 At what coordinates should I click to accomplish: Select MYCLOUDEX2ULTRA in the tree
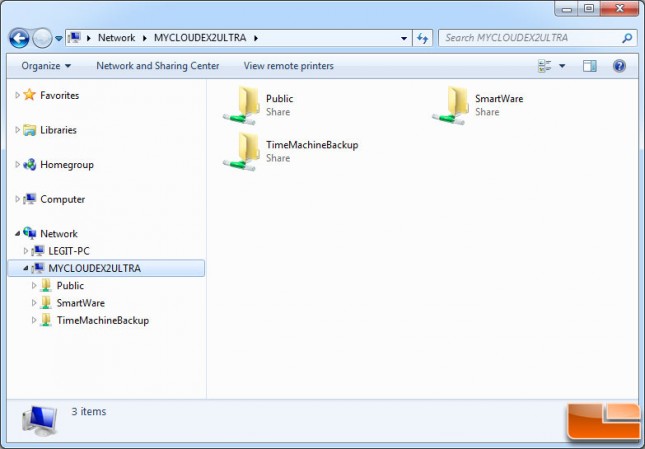pyautogui.click(x=94, y=268)
